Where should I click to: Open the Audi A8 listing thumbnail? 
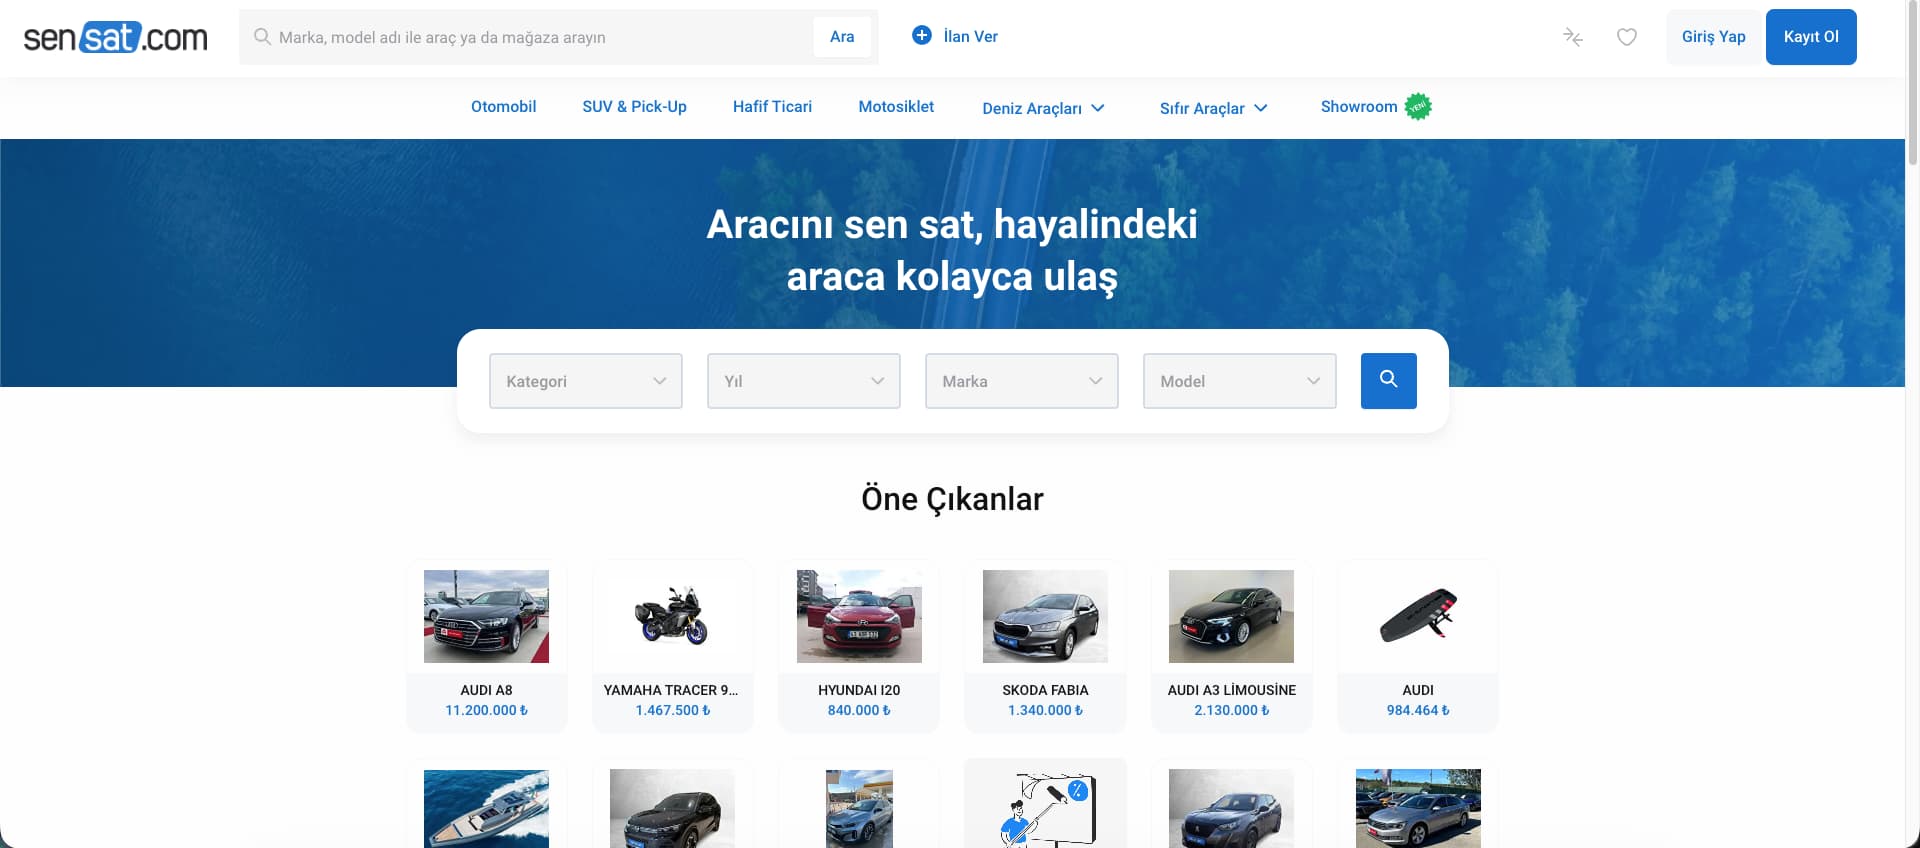[486, 616]
